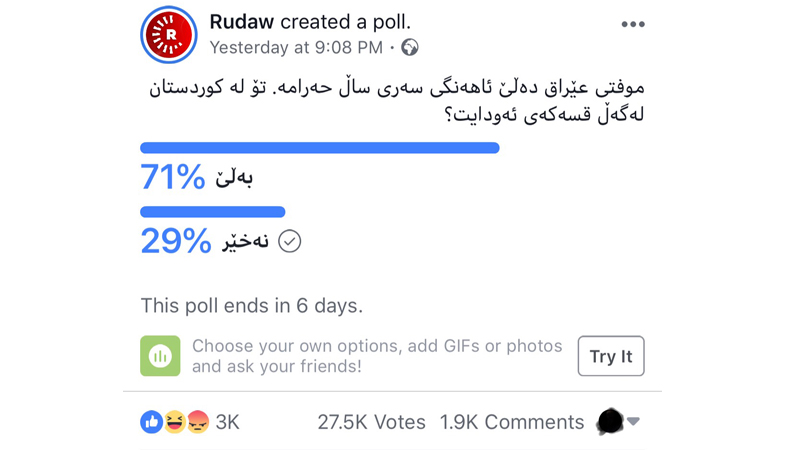
Task: Open the three-dot post options menu
Action: coord(633,25)
